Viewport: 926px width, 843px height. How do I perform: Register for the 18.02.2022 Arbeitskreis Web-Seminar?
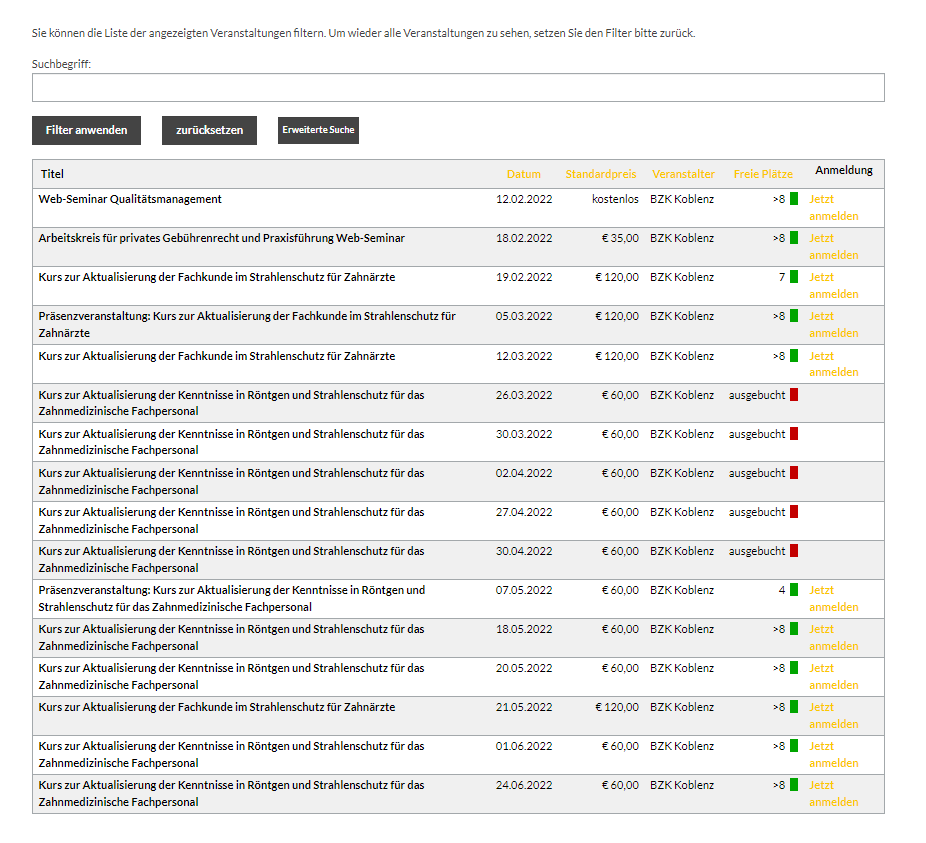pos(833,247)
